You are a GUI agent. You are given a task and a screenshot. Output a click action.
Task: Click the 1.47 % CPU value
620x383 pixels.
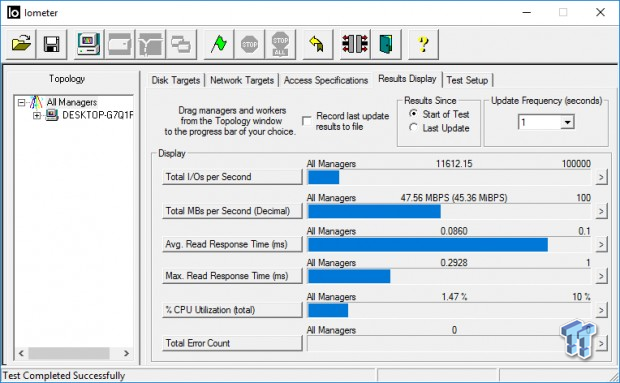[454, 297]
